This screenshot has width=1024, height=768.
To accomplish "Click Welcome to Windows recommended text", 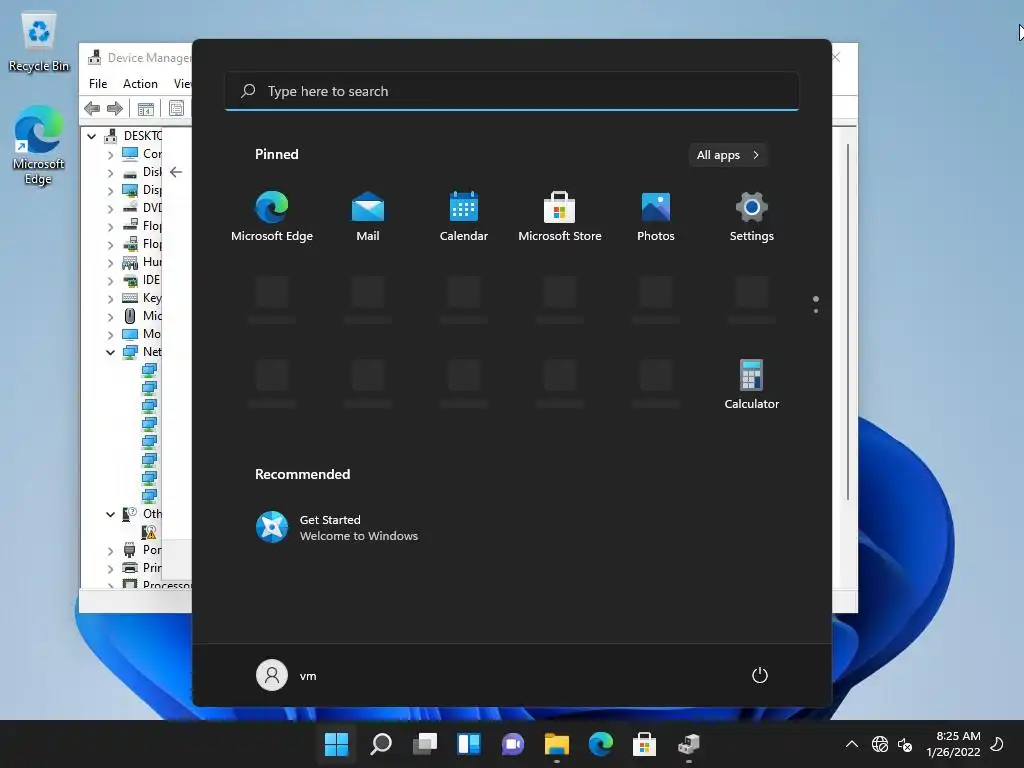I will [359, 536].
